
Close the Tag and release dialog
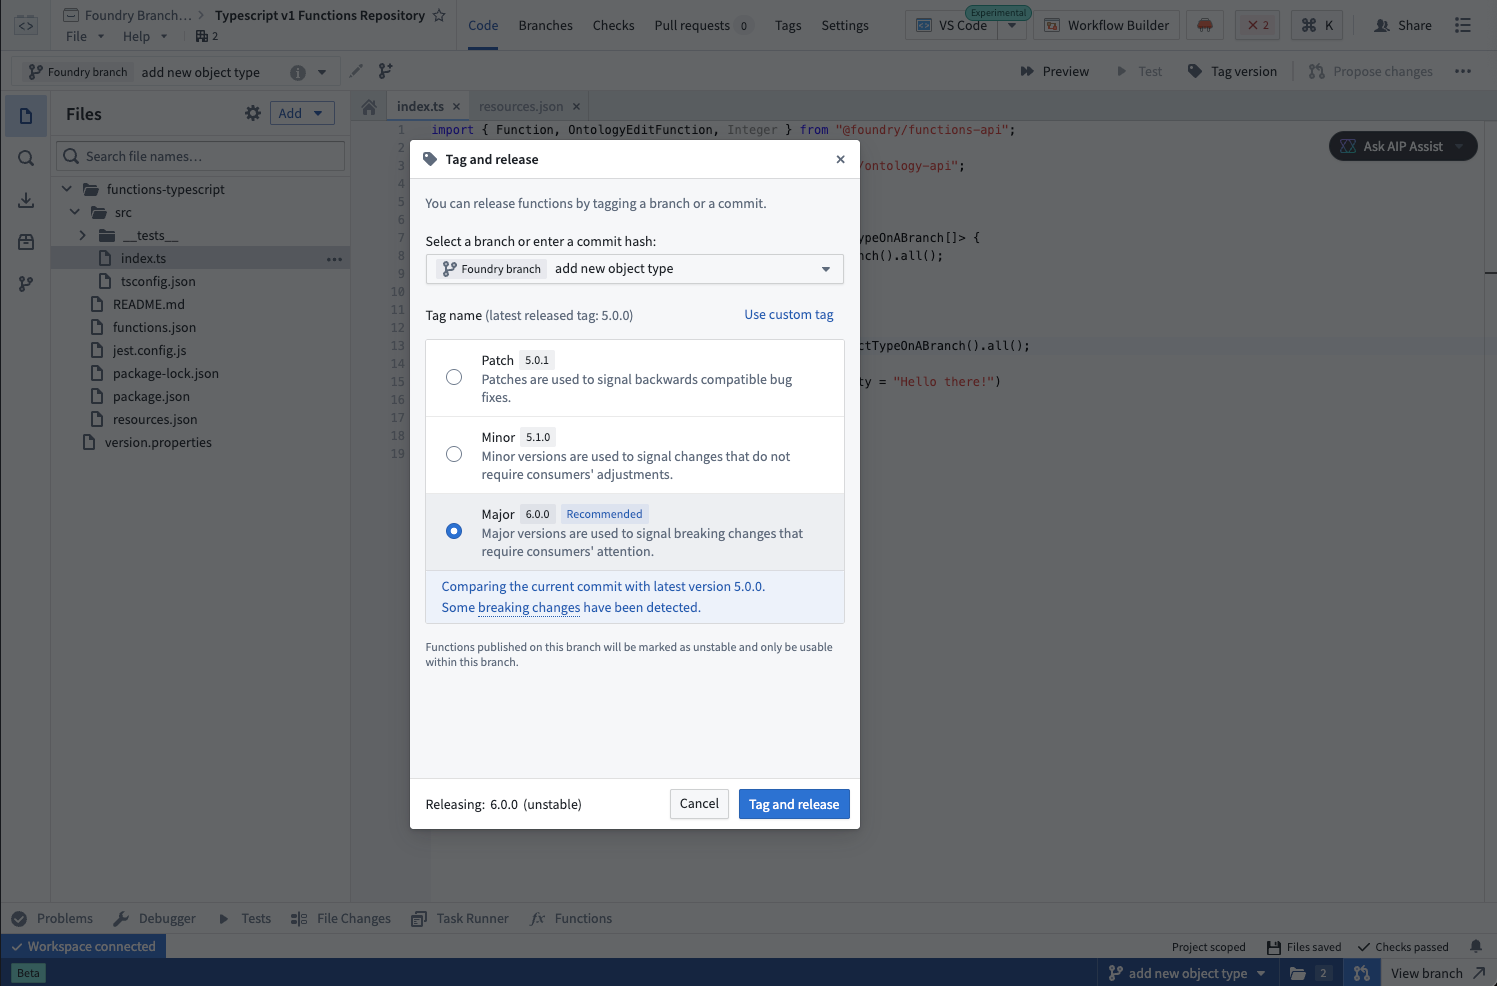(840, 159)
